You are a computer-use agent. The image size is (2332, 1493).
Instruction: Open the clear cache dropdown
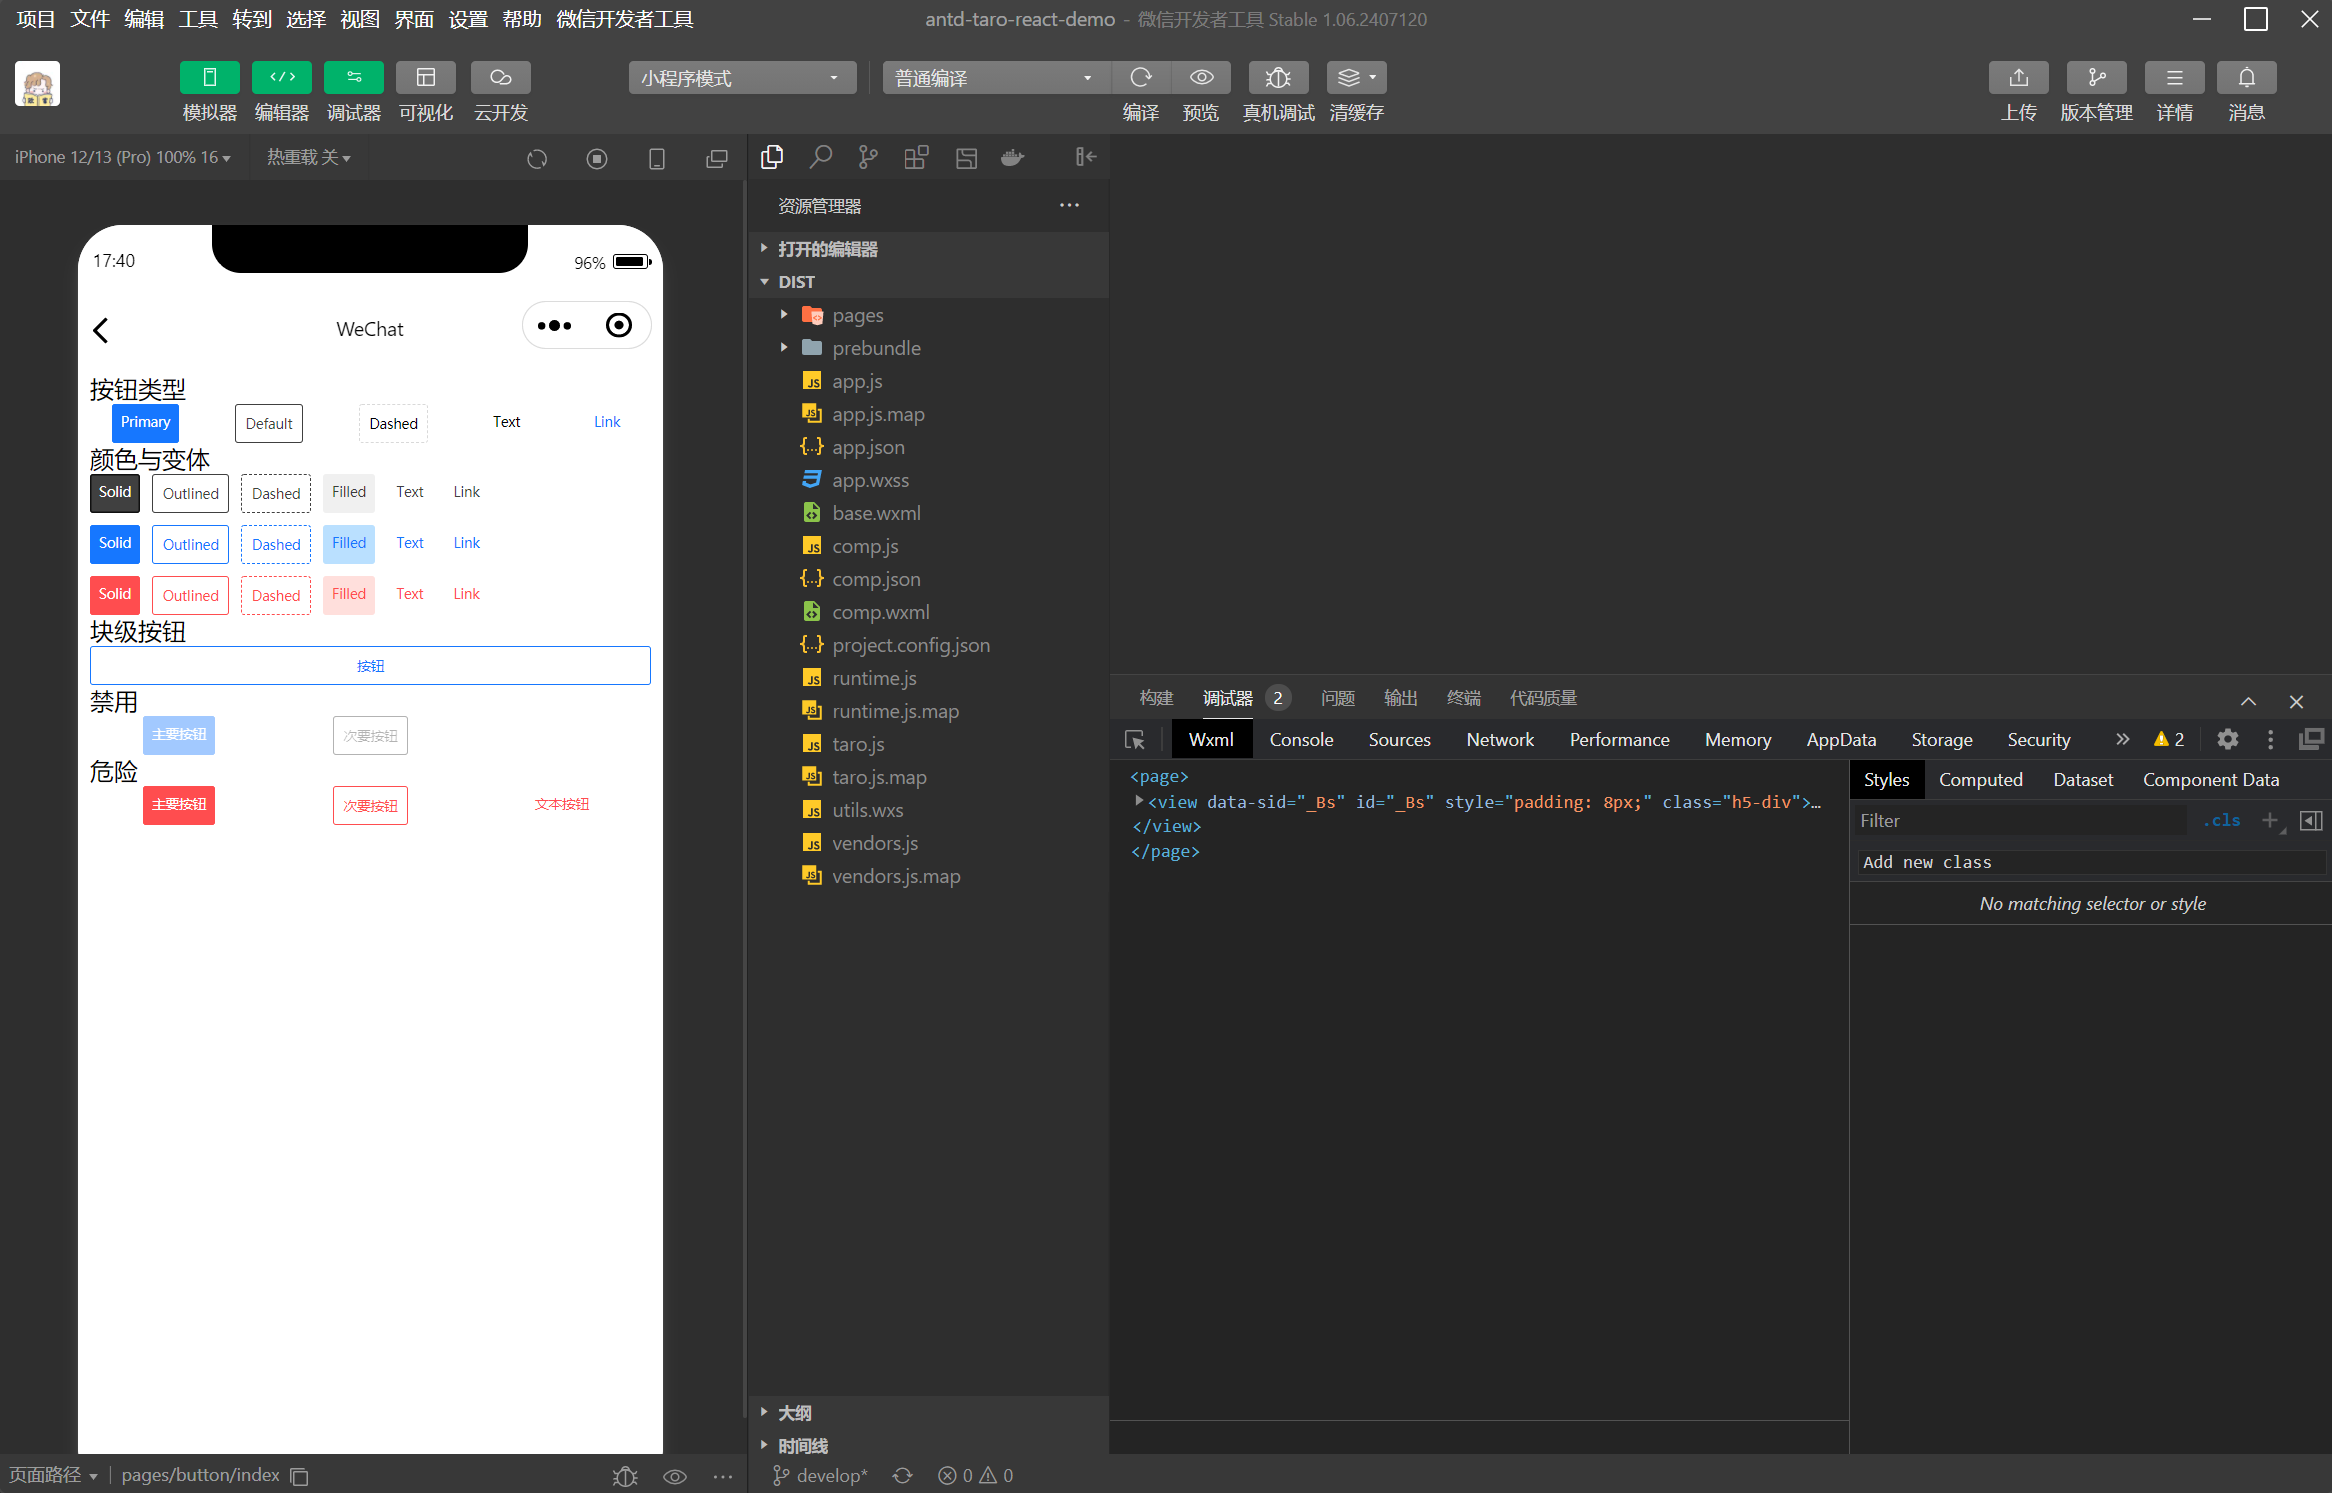[x=1357, y=77]
